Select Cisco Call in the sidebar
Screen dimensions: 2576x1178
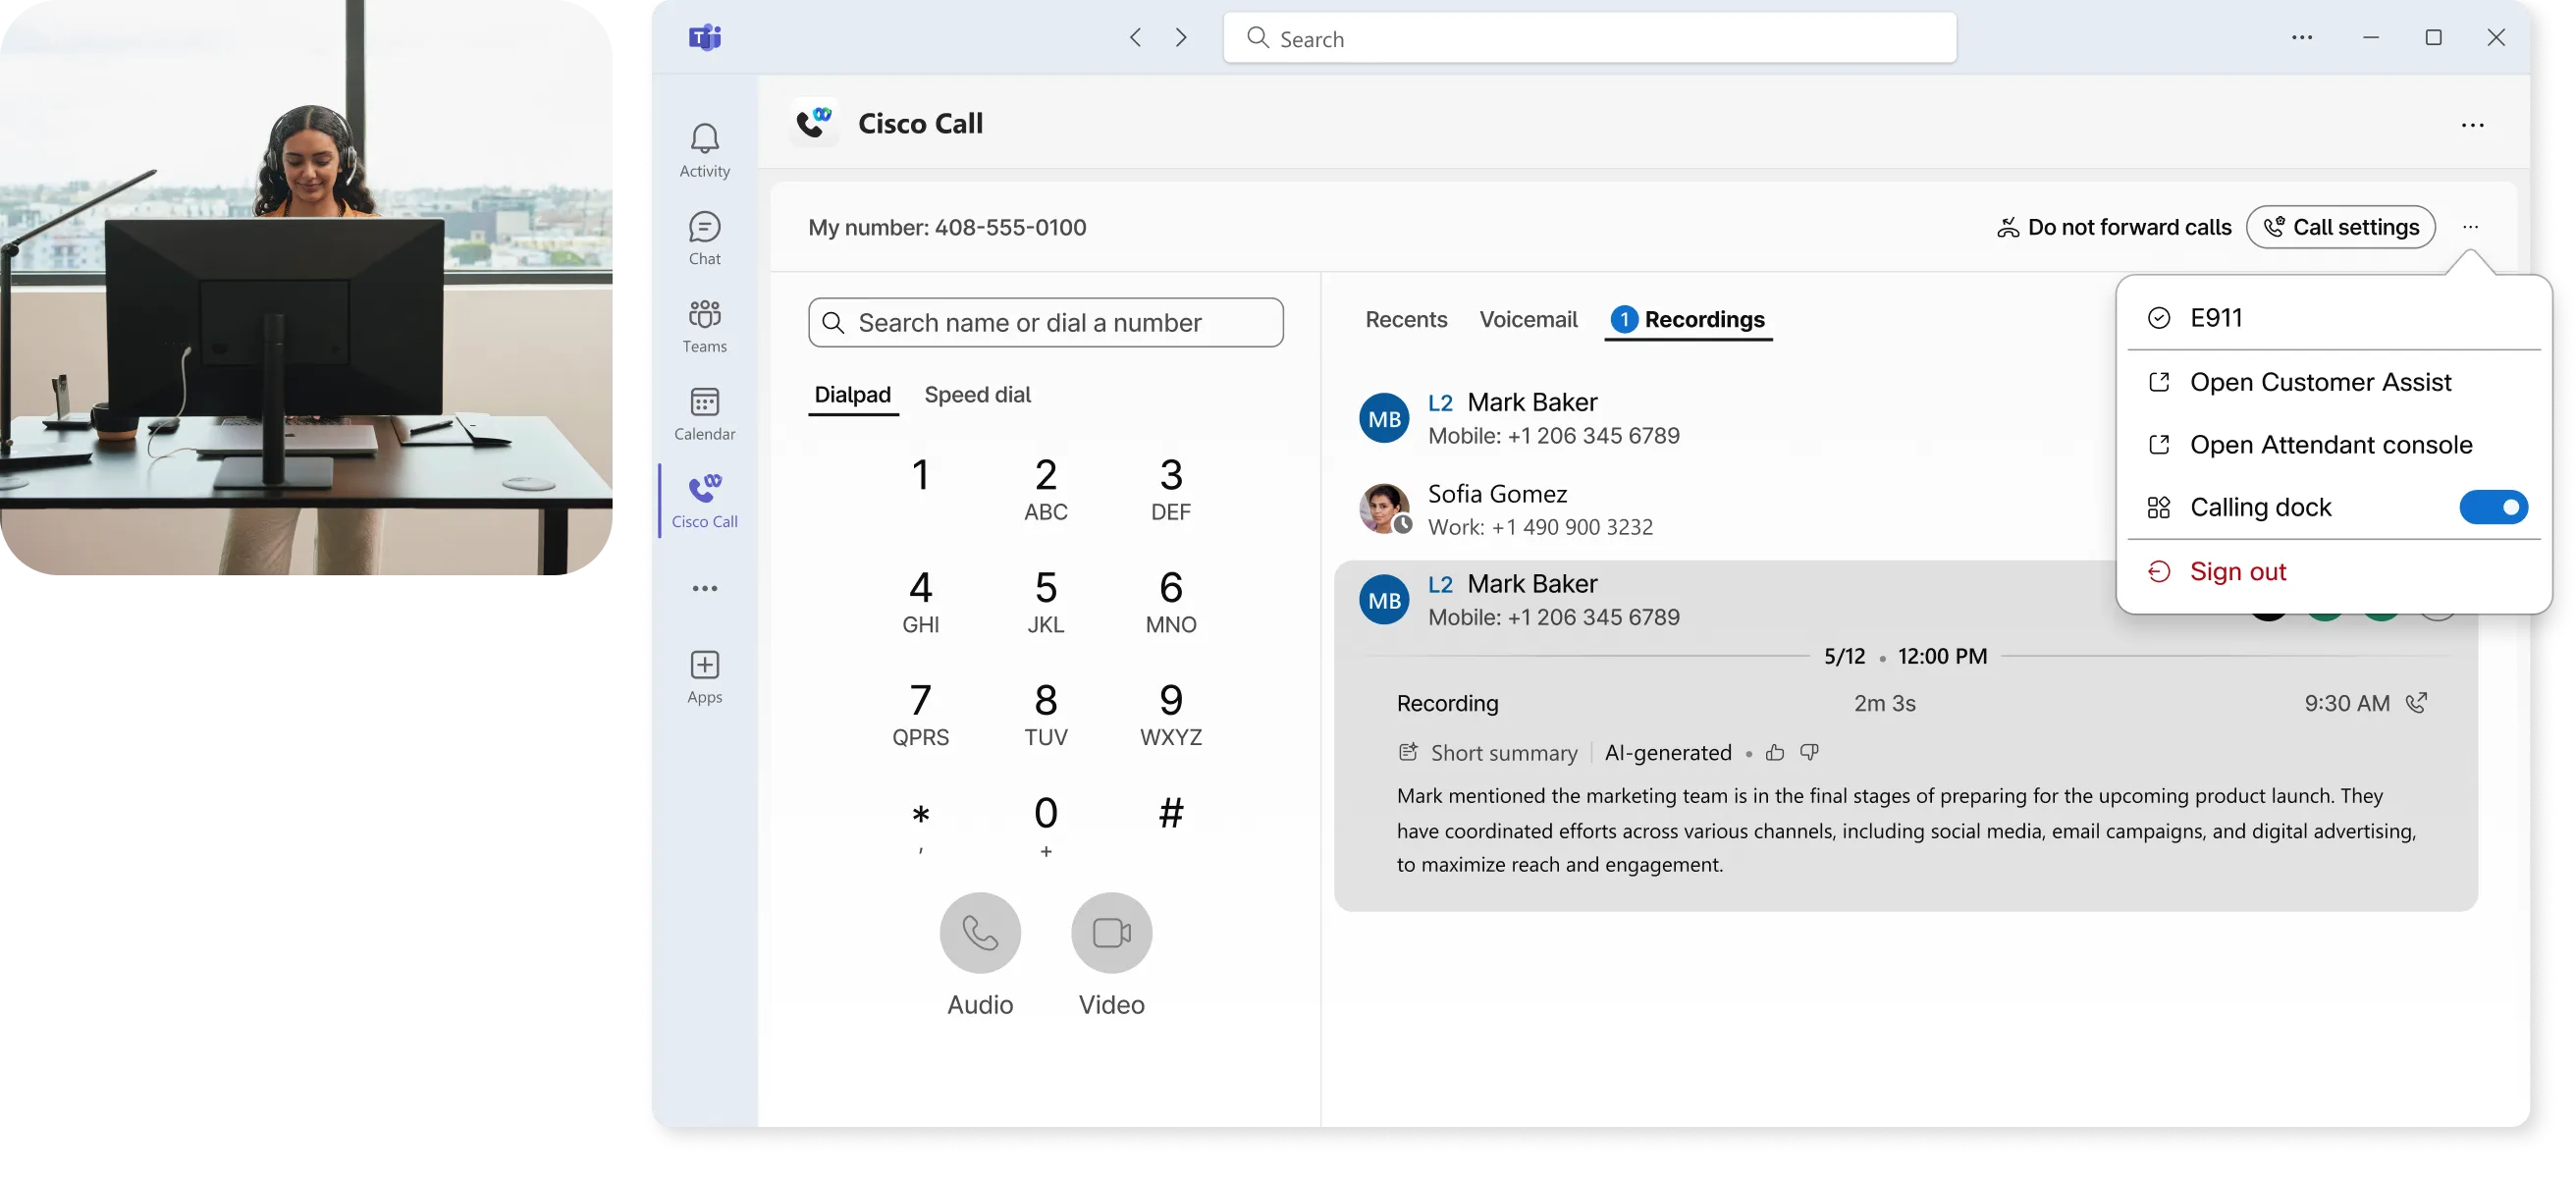[704, 501]
